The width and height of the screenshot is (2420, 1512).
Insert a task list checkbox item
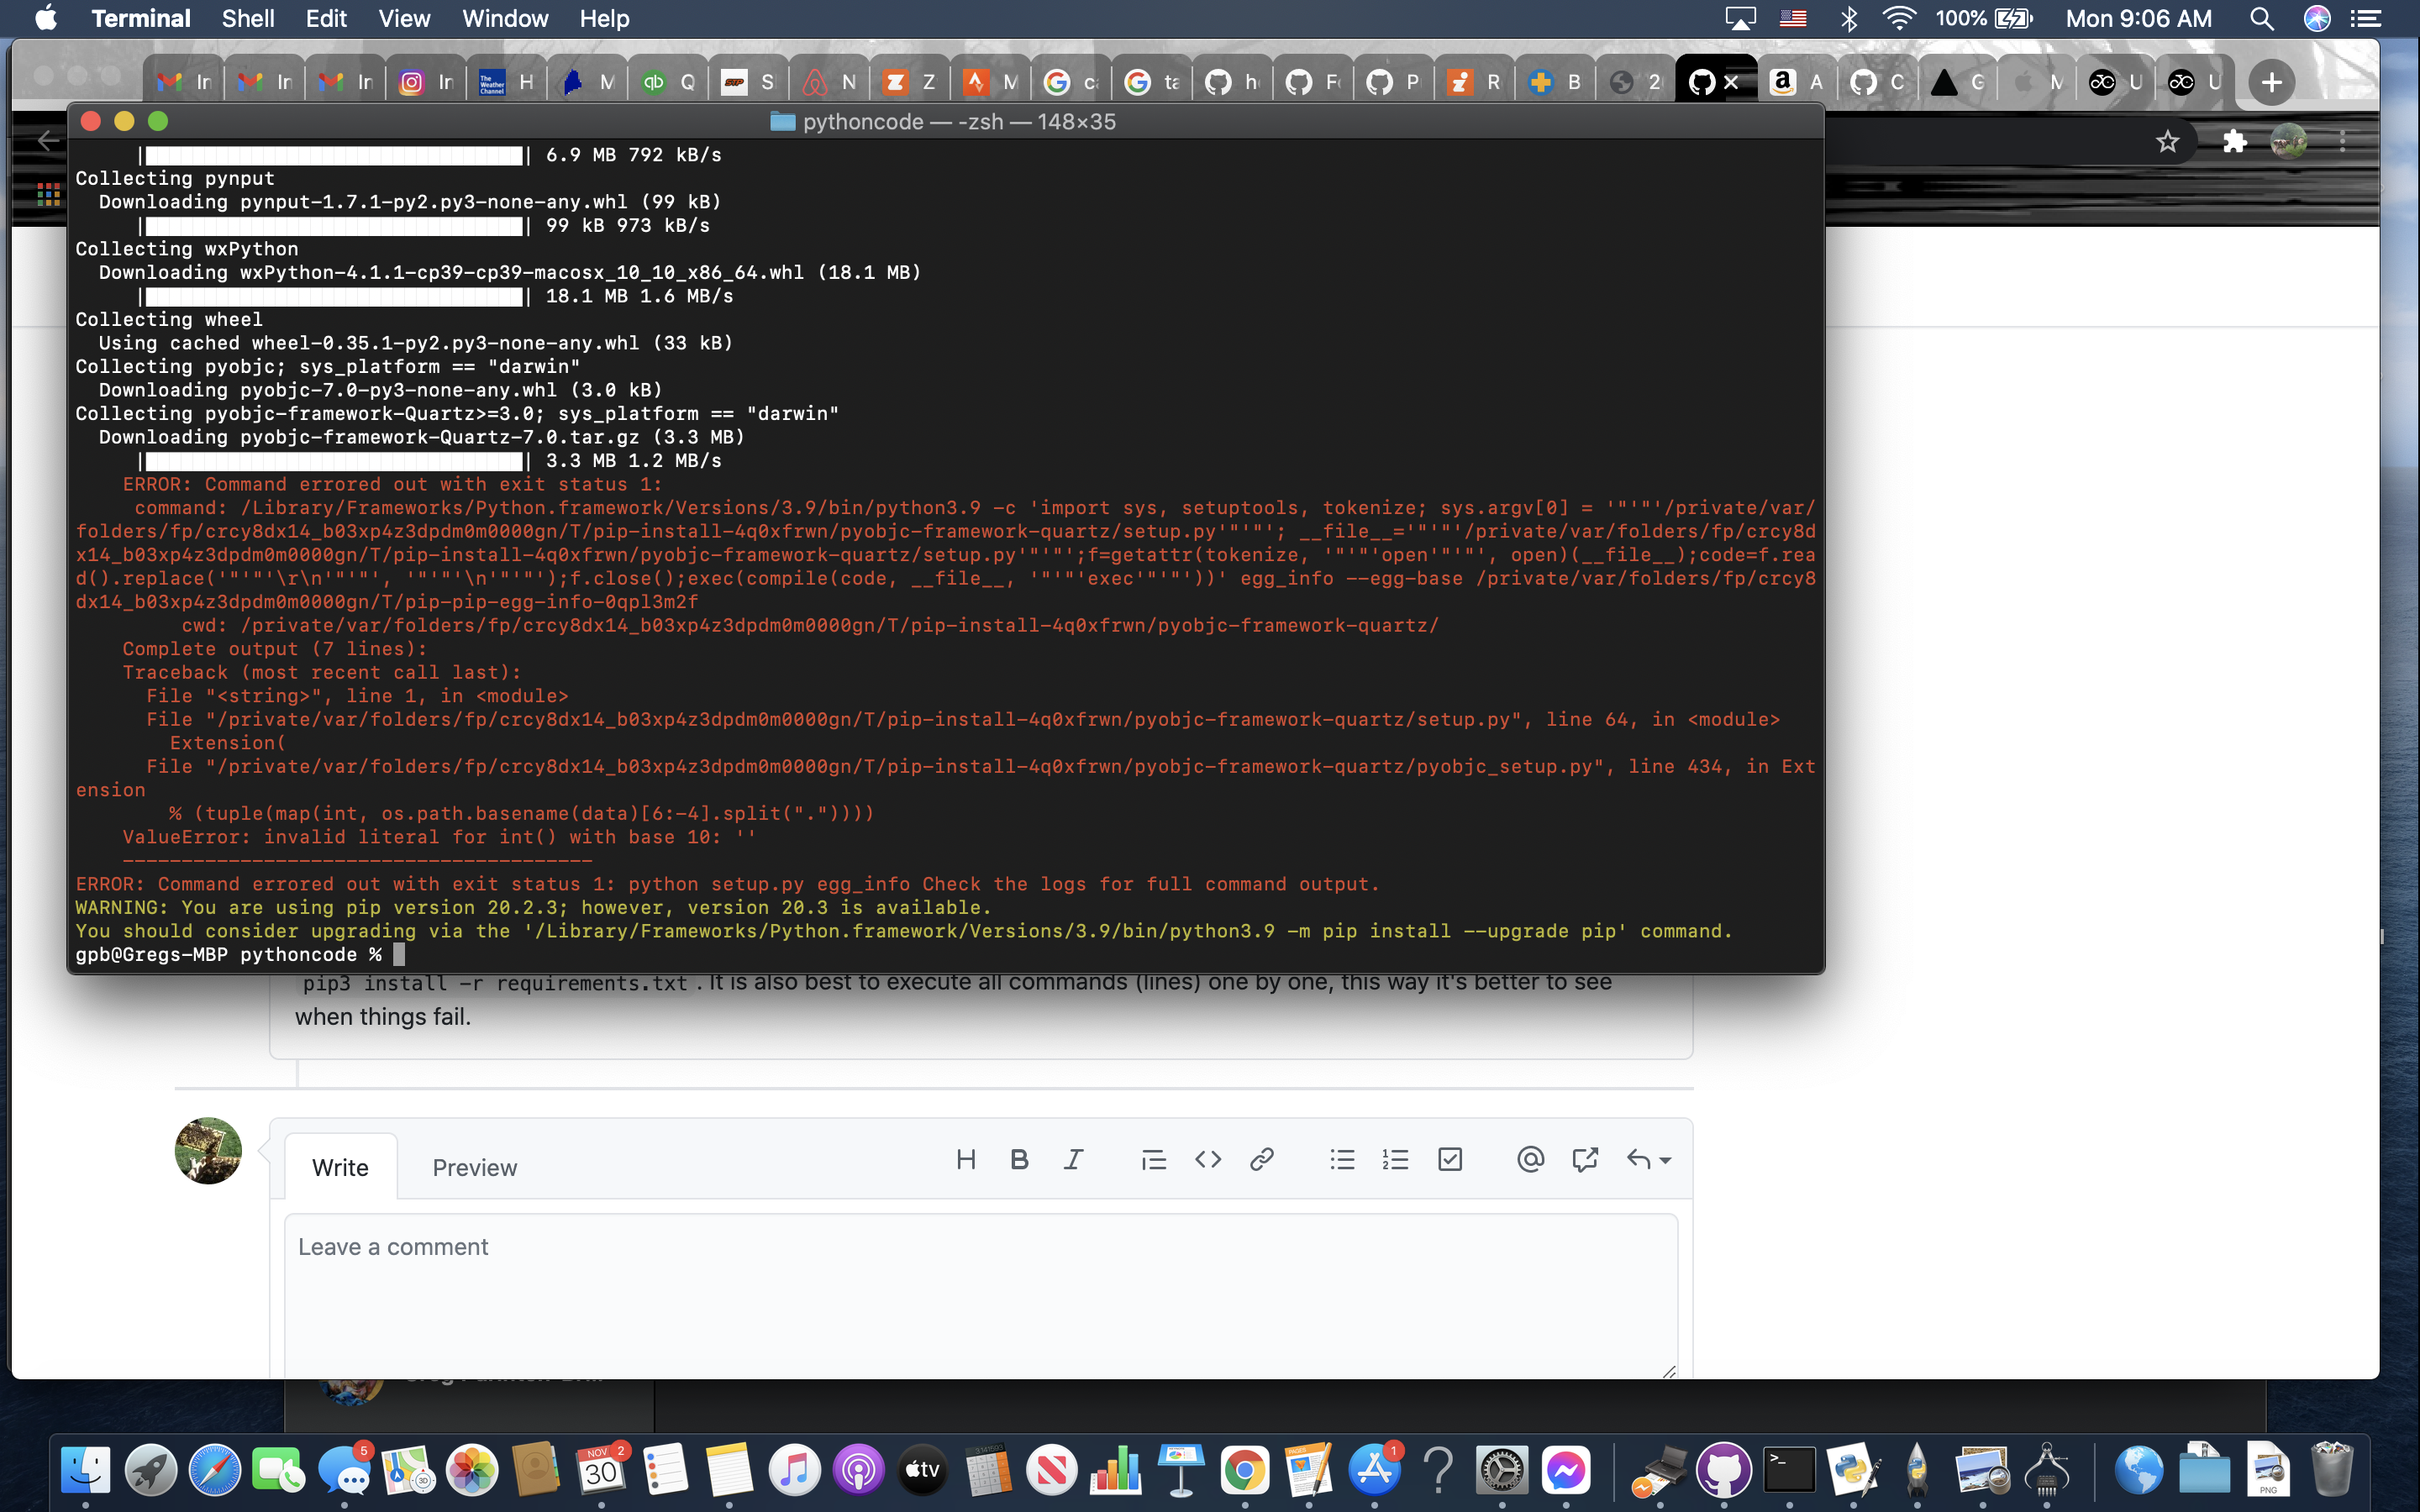[x=1449, y=1159]
